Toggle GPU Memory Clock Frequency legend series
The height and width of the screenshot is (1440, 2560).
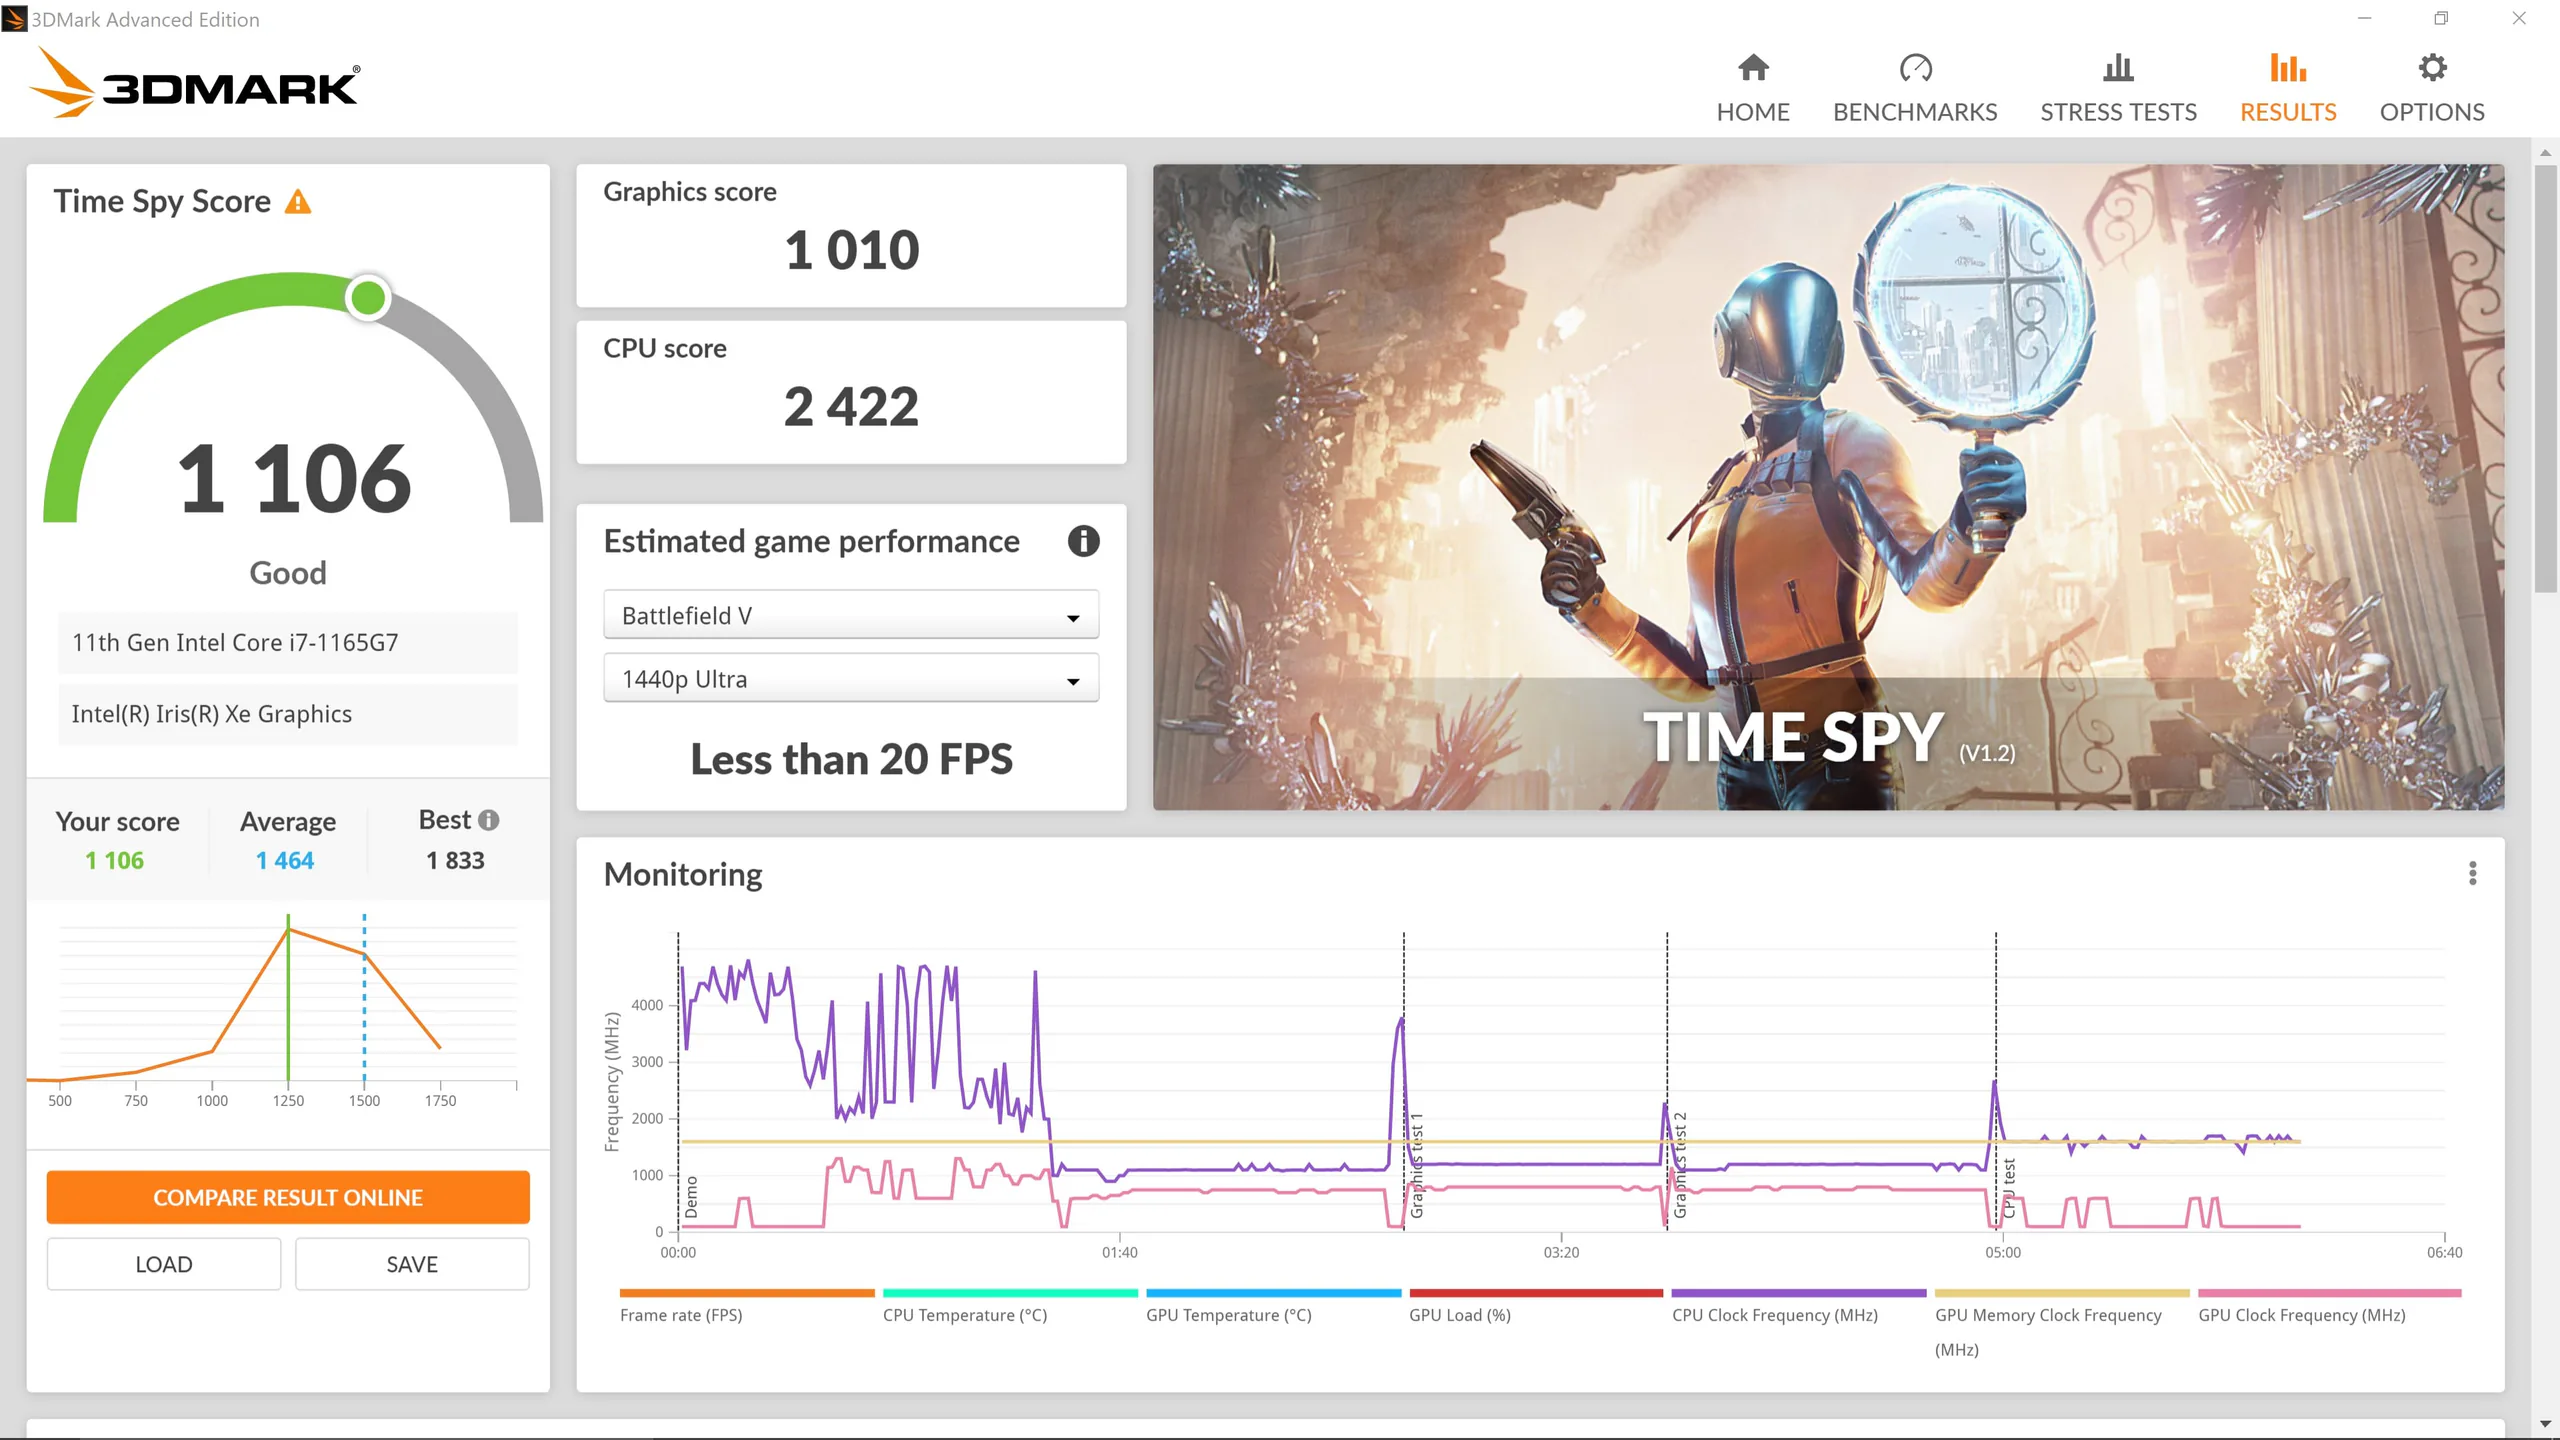coord(2048,1332)
